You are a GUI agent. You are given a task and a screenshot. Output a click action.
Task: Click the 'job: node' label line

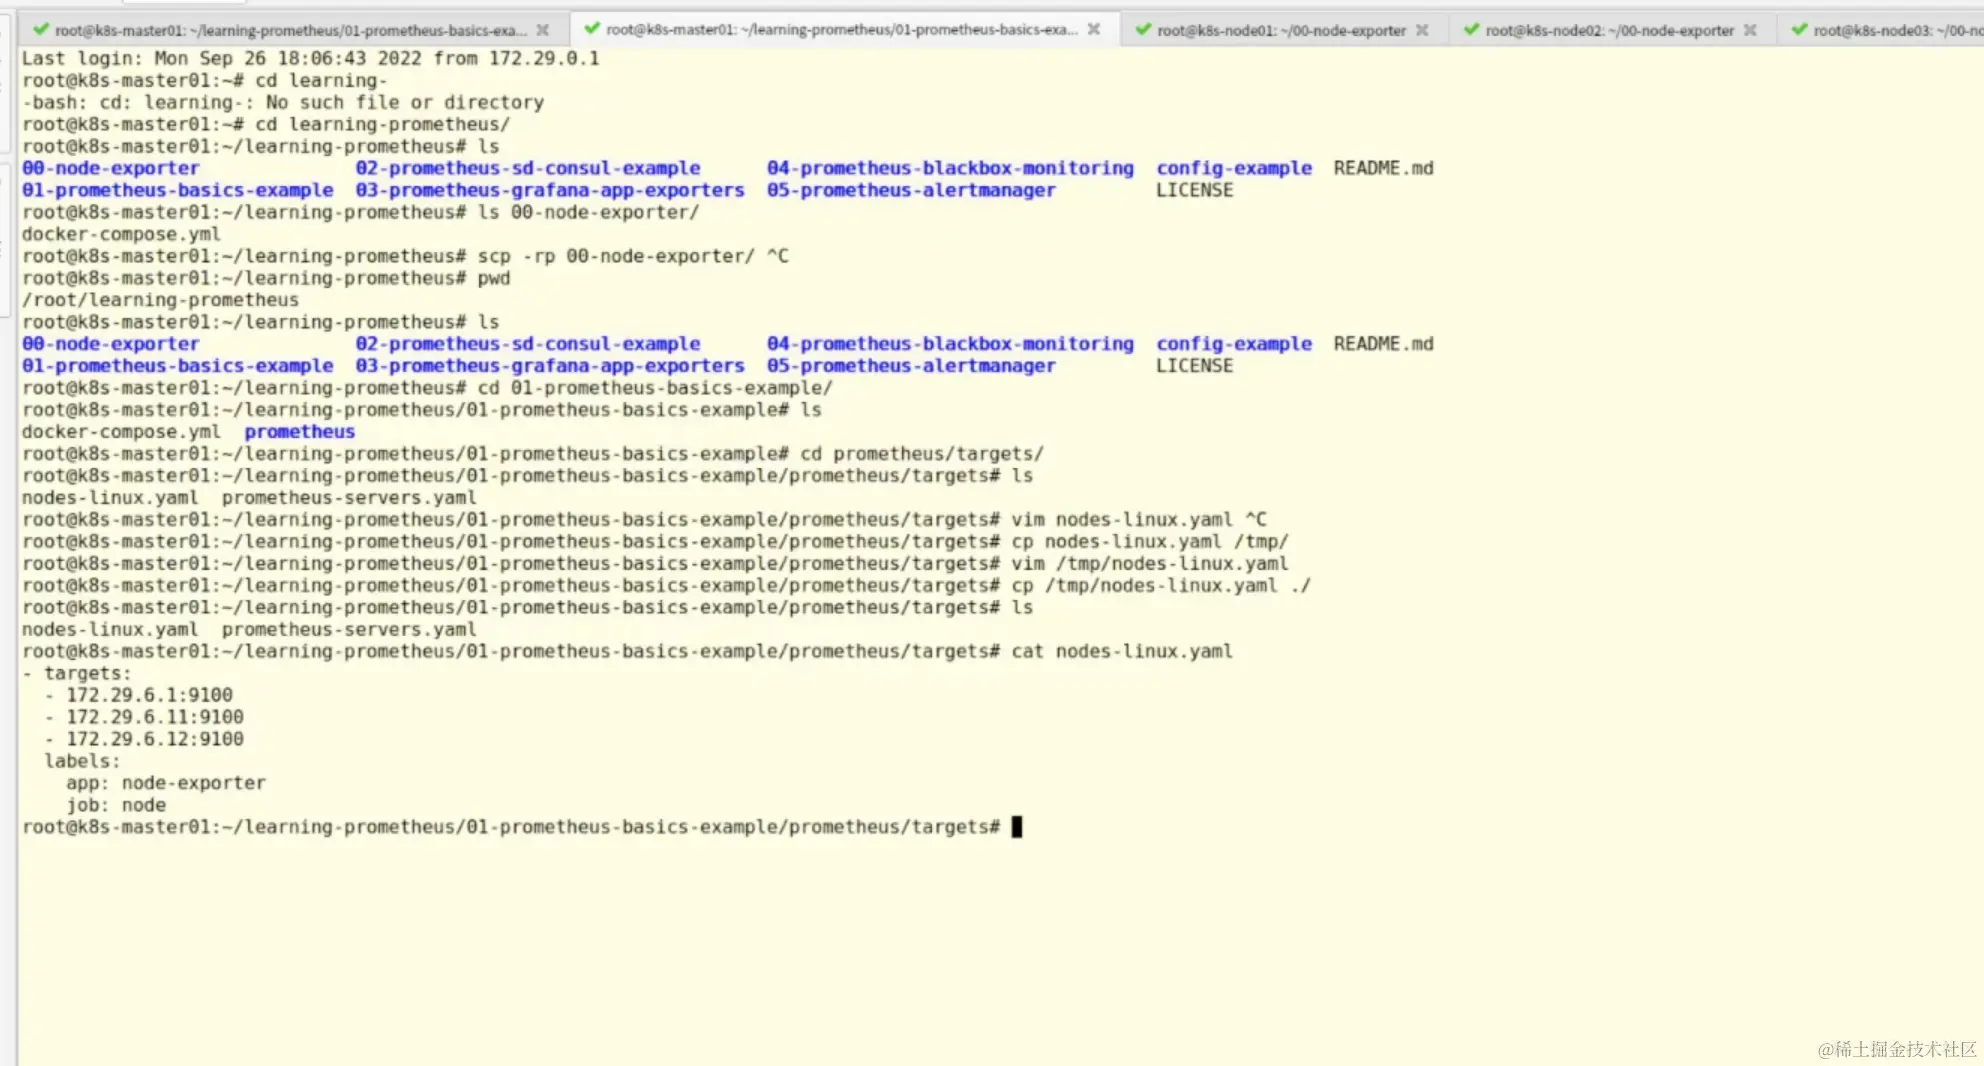[116, 807]
